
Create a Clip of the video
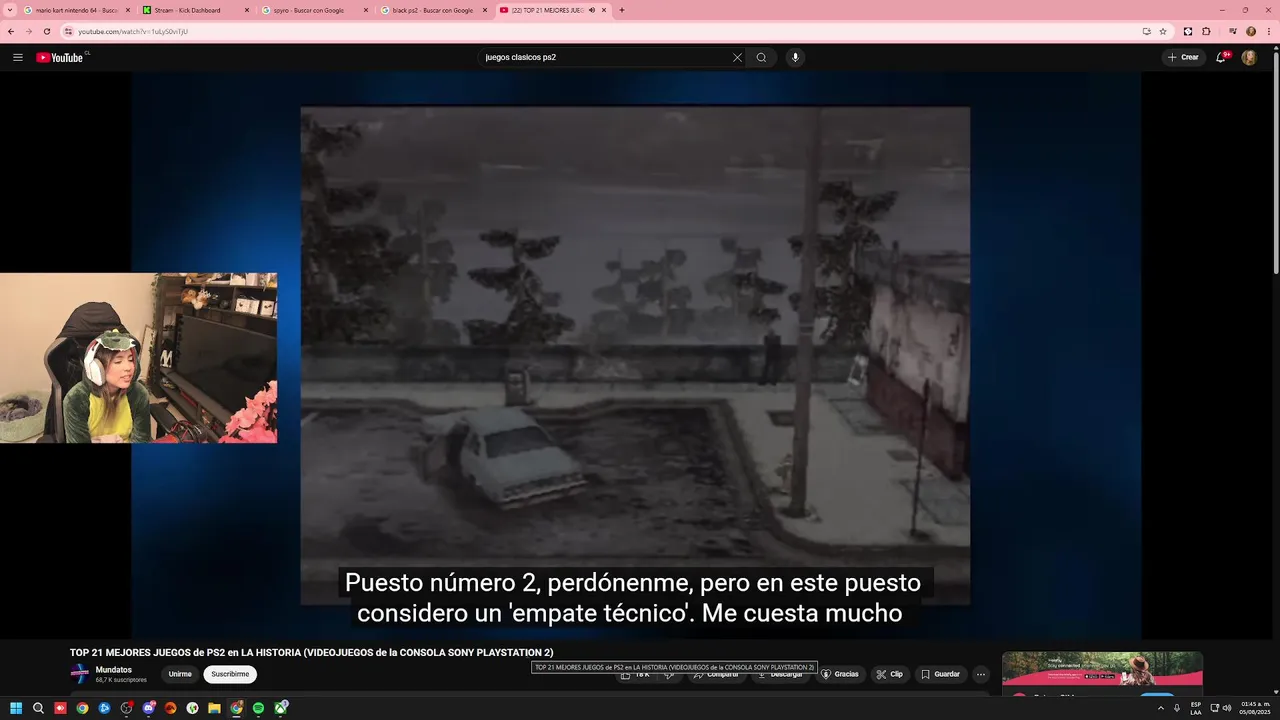pyautogui.click(x=889, y=674)
